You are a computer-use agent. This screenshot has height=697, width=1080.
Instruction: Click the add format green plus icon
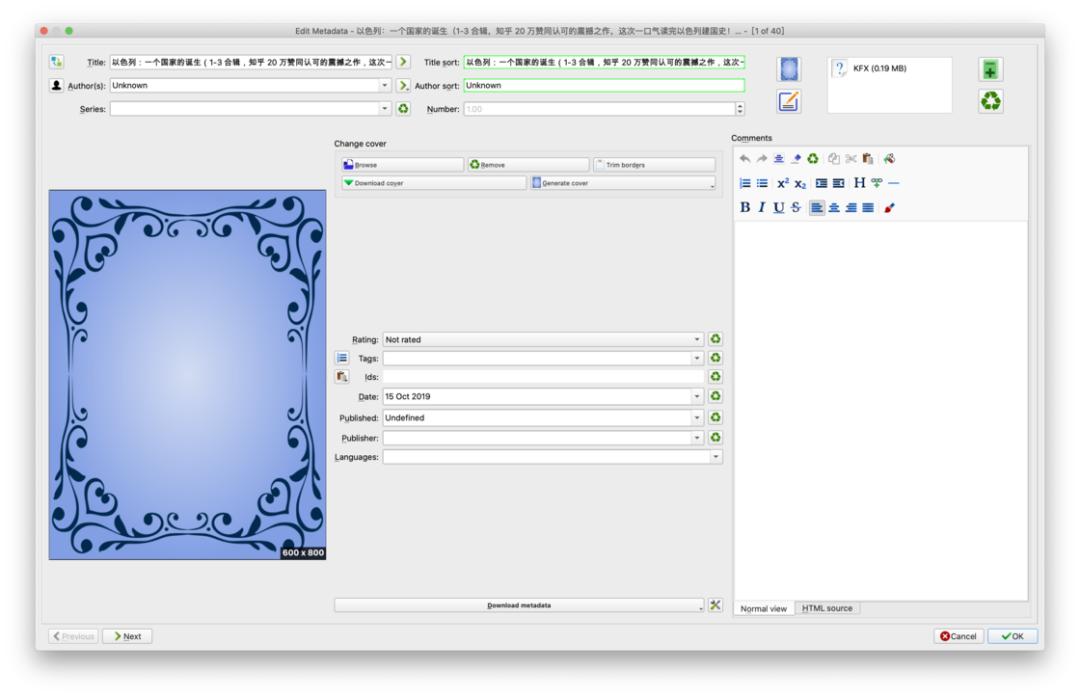[991, 69]
